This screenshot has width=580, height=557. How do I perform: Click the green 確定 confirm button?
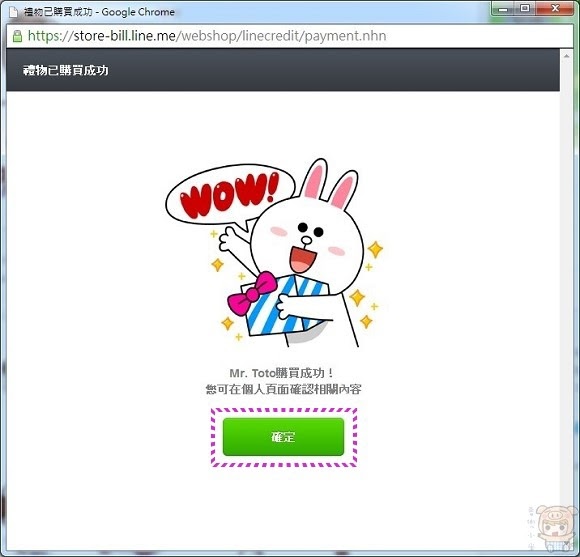point(283,437)
